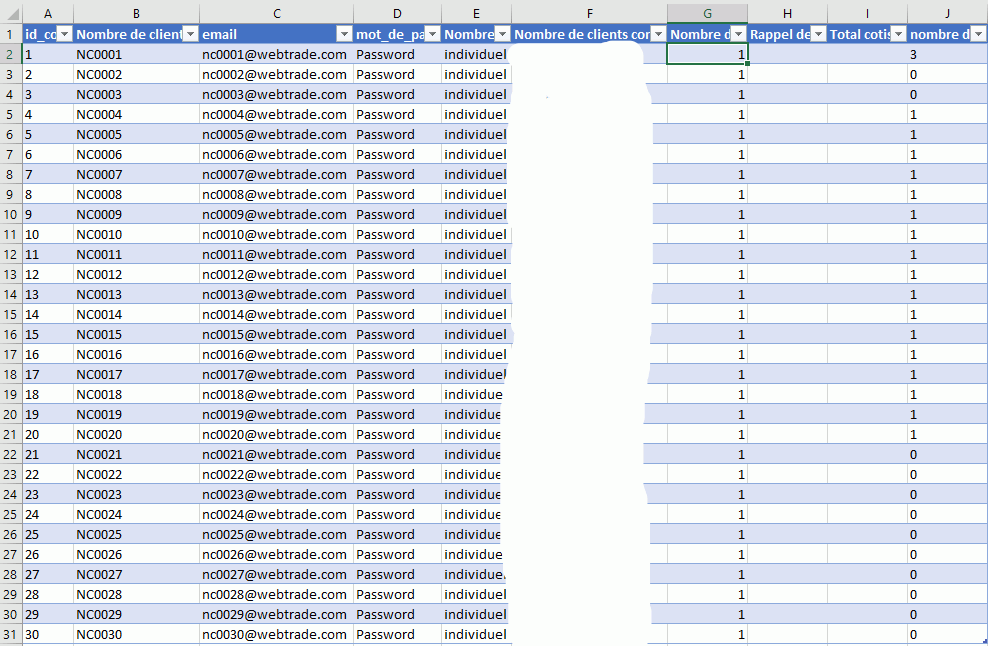
Task: Select row 25 by its row header
Action: pos(10,514)
